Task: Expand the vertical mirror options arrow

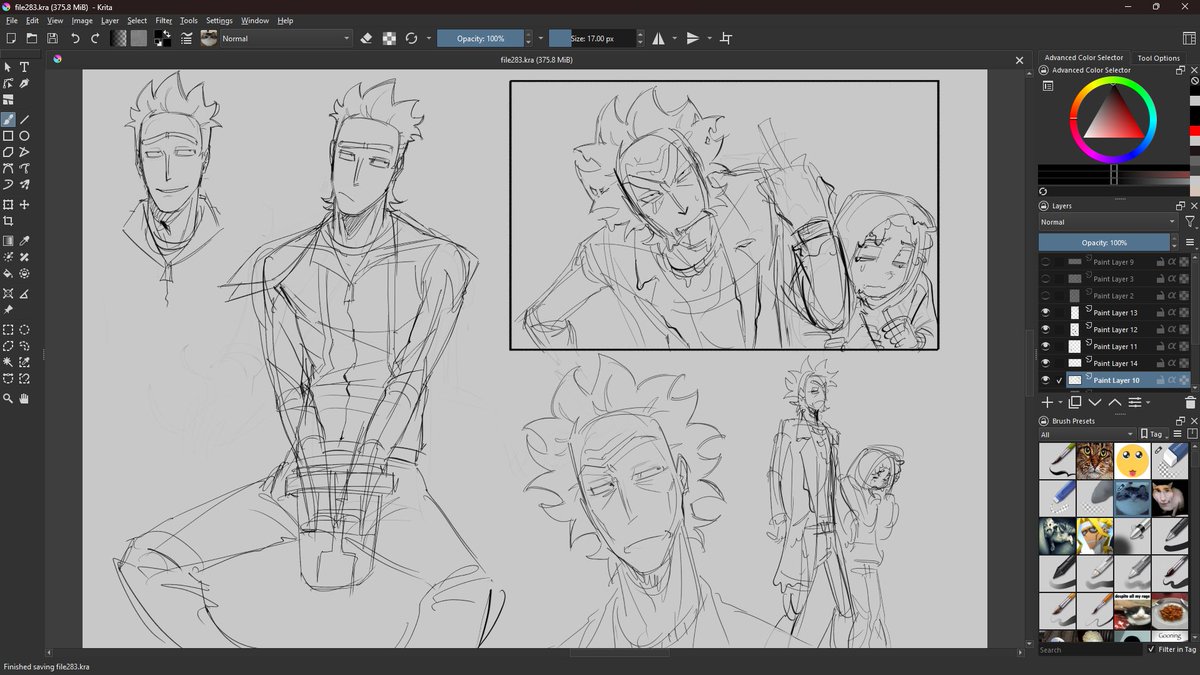Action: (710, 38)
